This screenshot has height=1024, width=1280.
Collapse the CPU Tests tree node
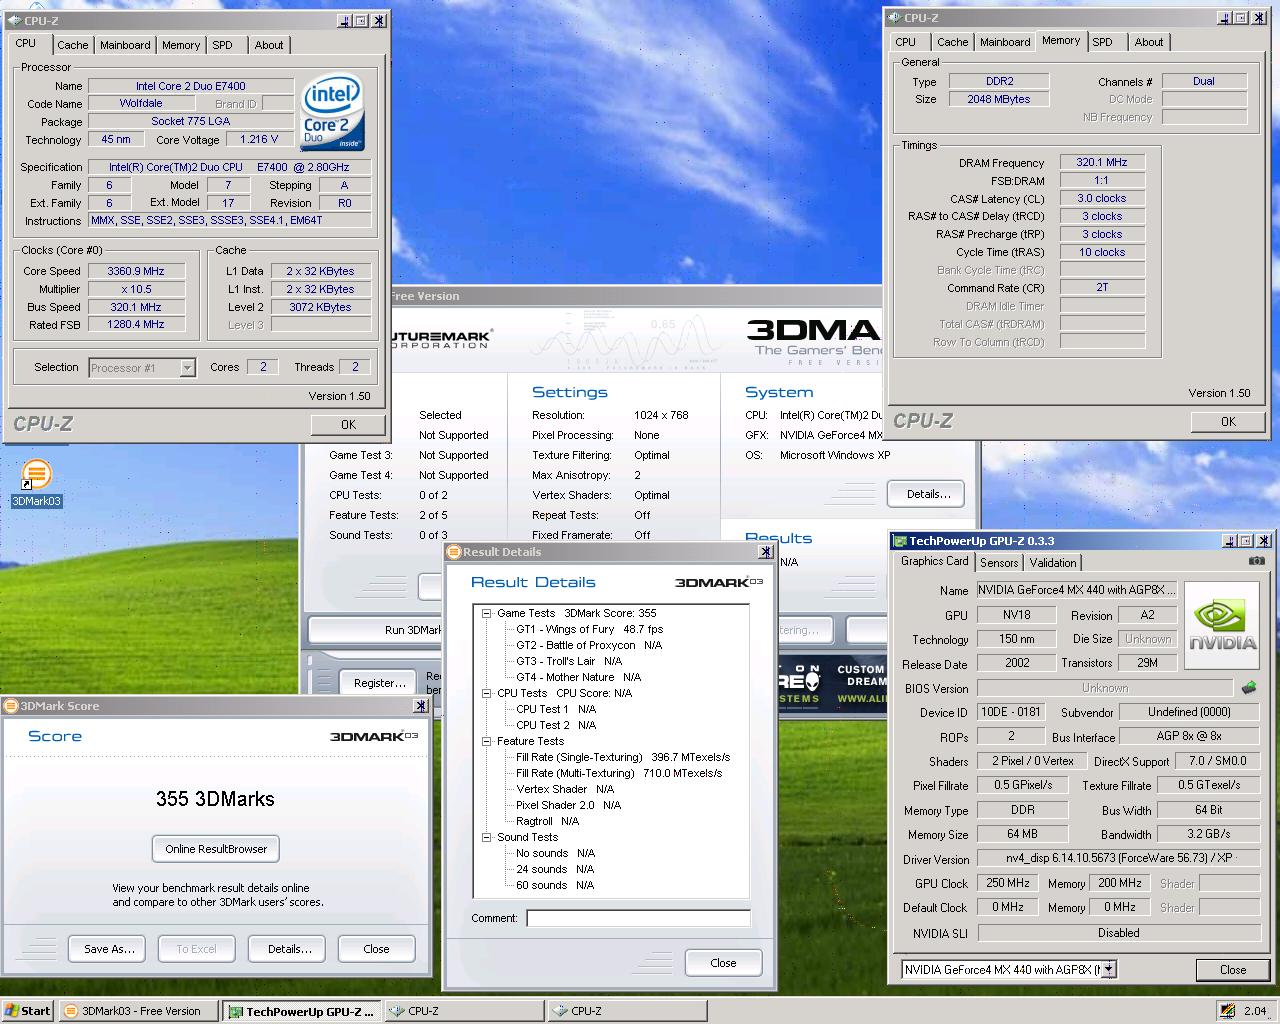(x=486, y=693)
